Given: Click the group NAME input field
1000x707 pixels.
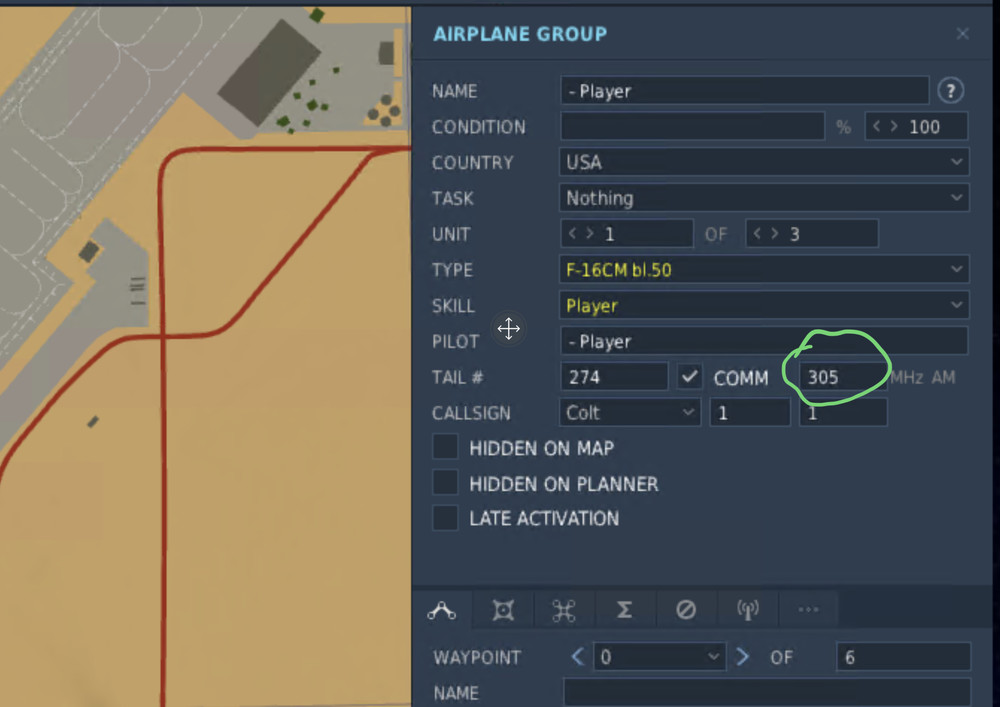Looking at the screenshot, I should 744,91.
